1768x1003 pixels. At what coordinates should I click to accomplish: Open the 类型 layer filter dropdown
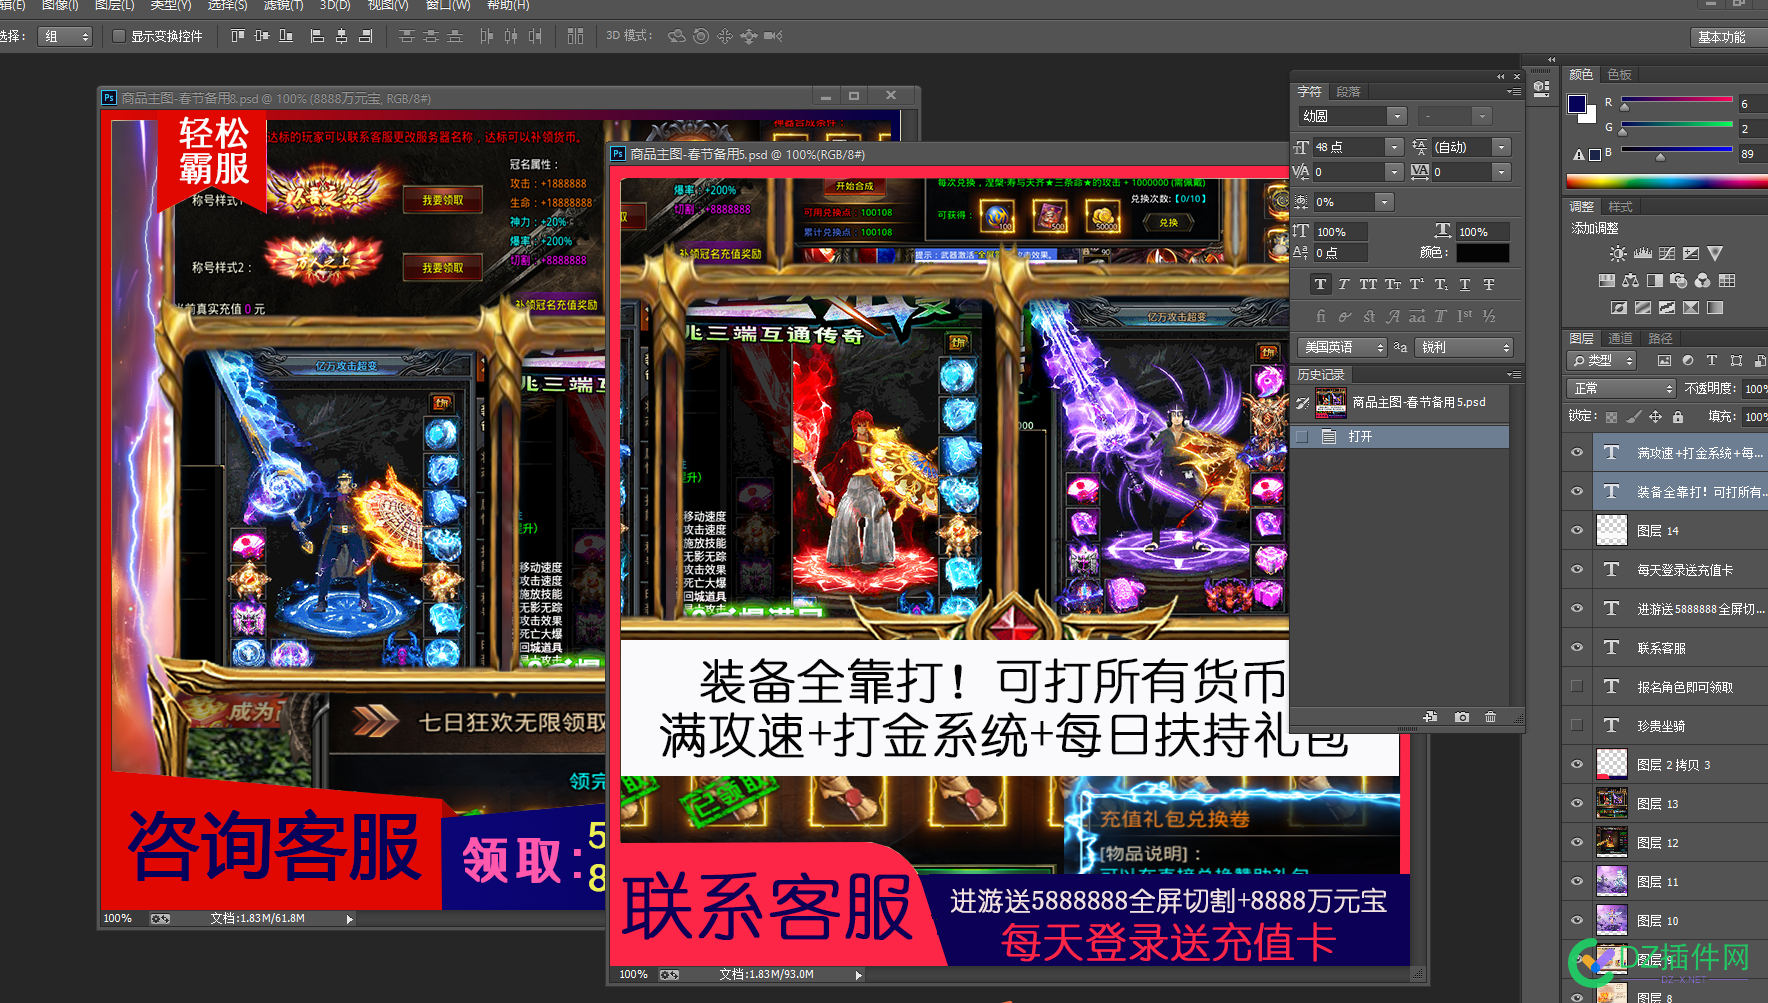[1602, 360]
